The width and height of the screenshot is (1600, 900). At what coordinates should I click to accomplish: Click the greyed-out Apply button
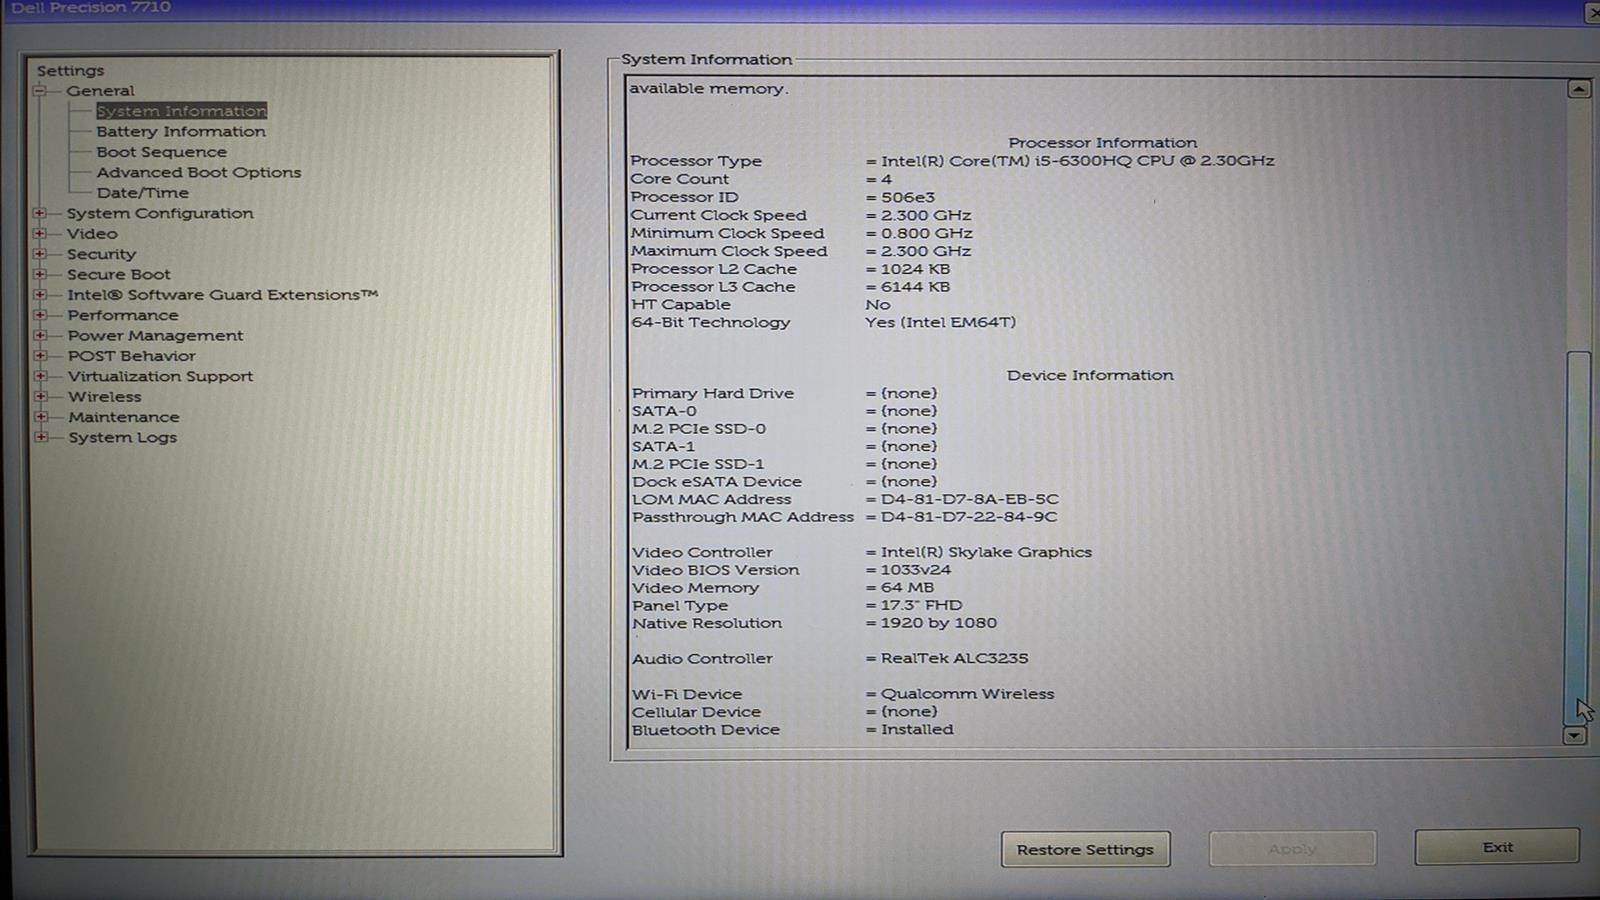pyautogui.click(x=1292, y=848)
